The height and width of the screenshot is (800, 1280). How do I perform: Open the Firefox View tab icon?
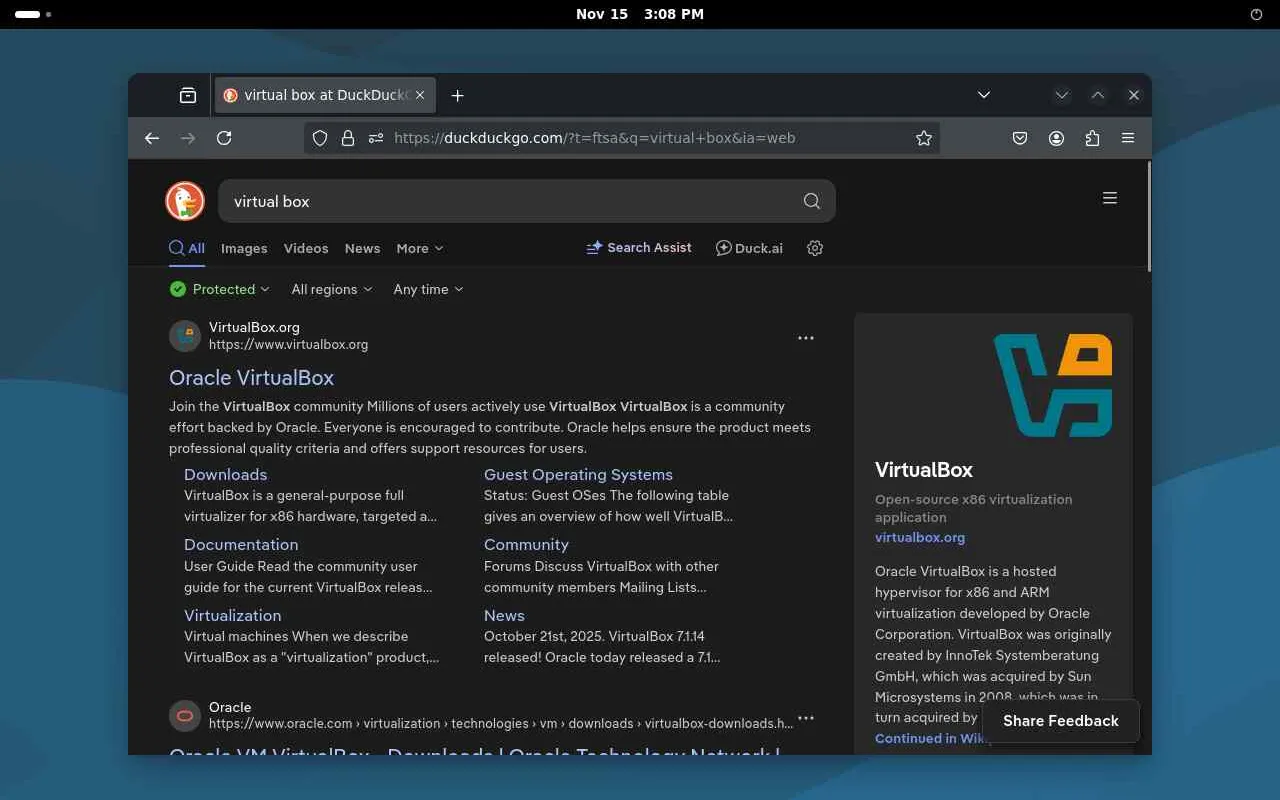[188, 95]
